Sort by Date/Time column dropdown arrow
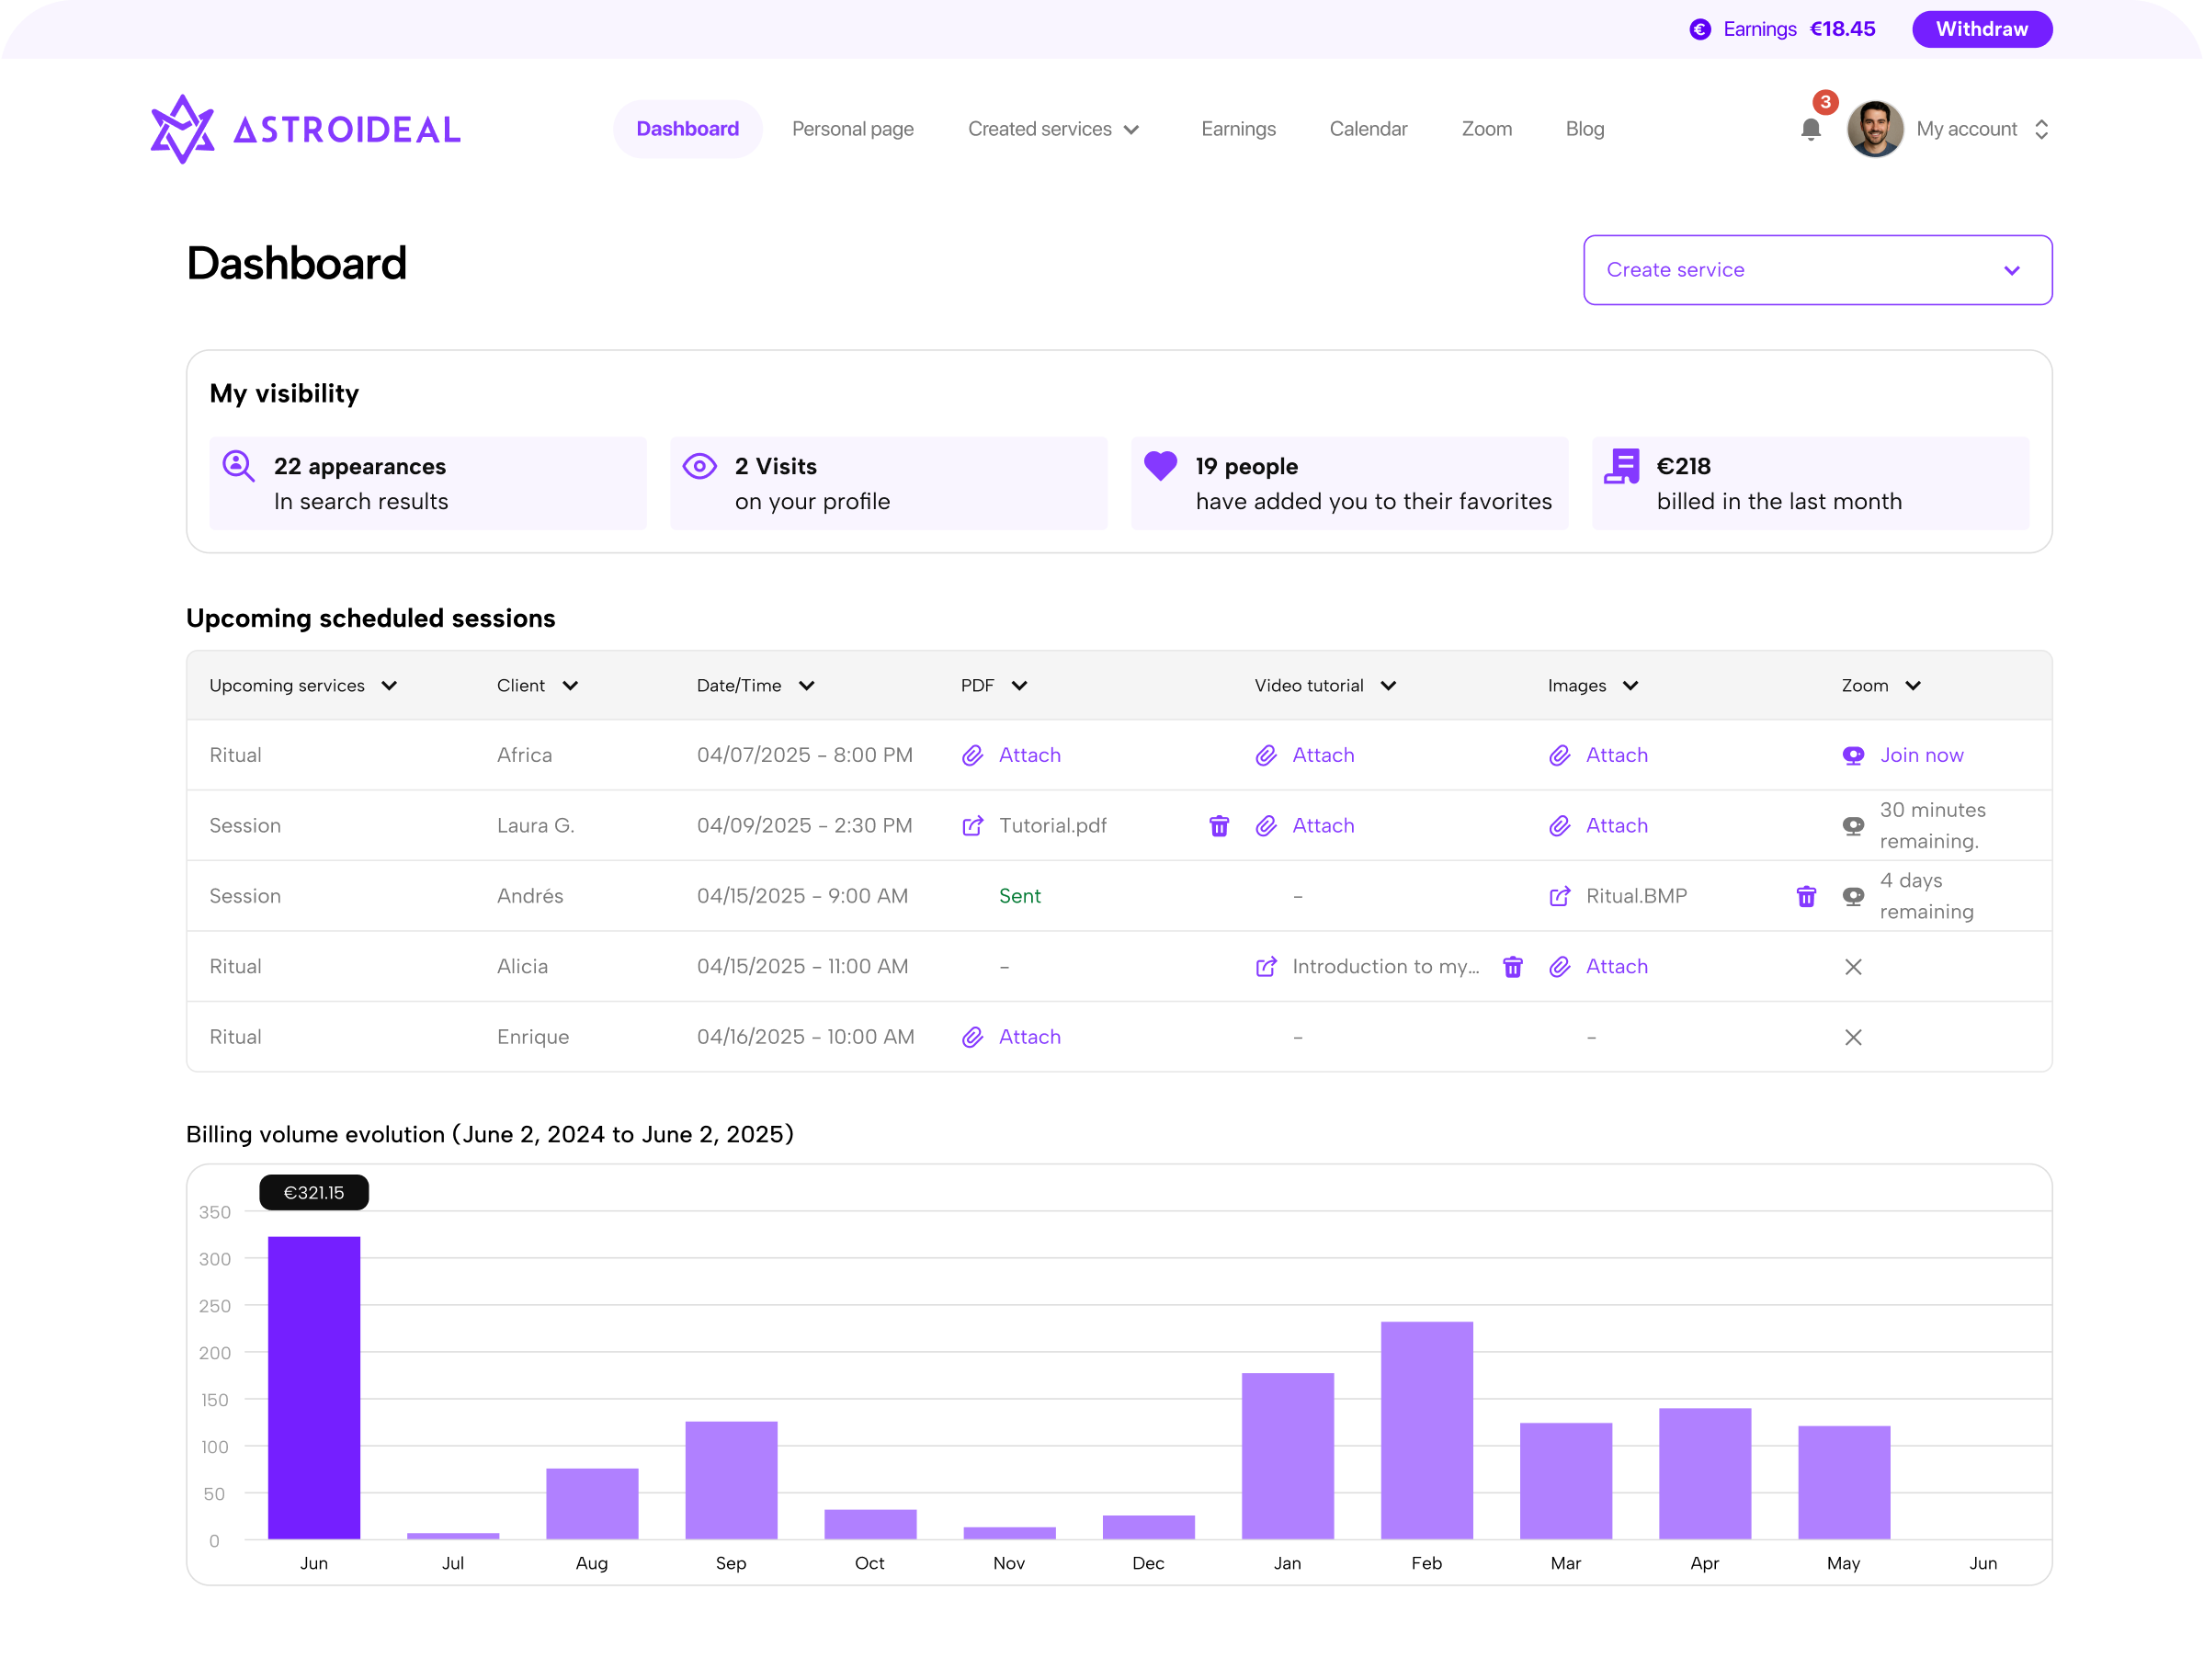2204x1680 pixels. [806, 686]
